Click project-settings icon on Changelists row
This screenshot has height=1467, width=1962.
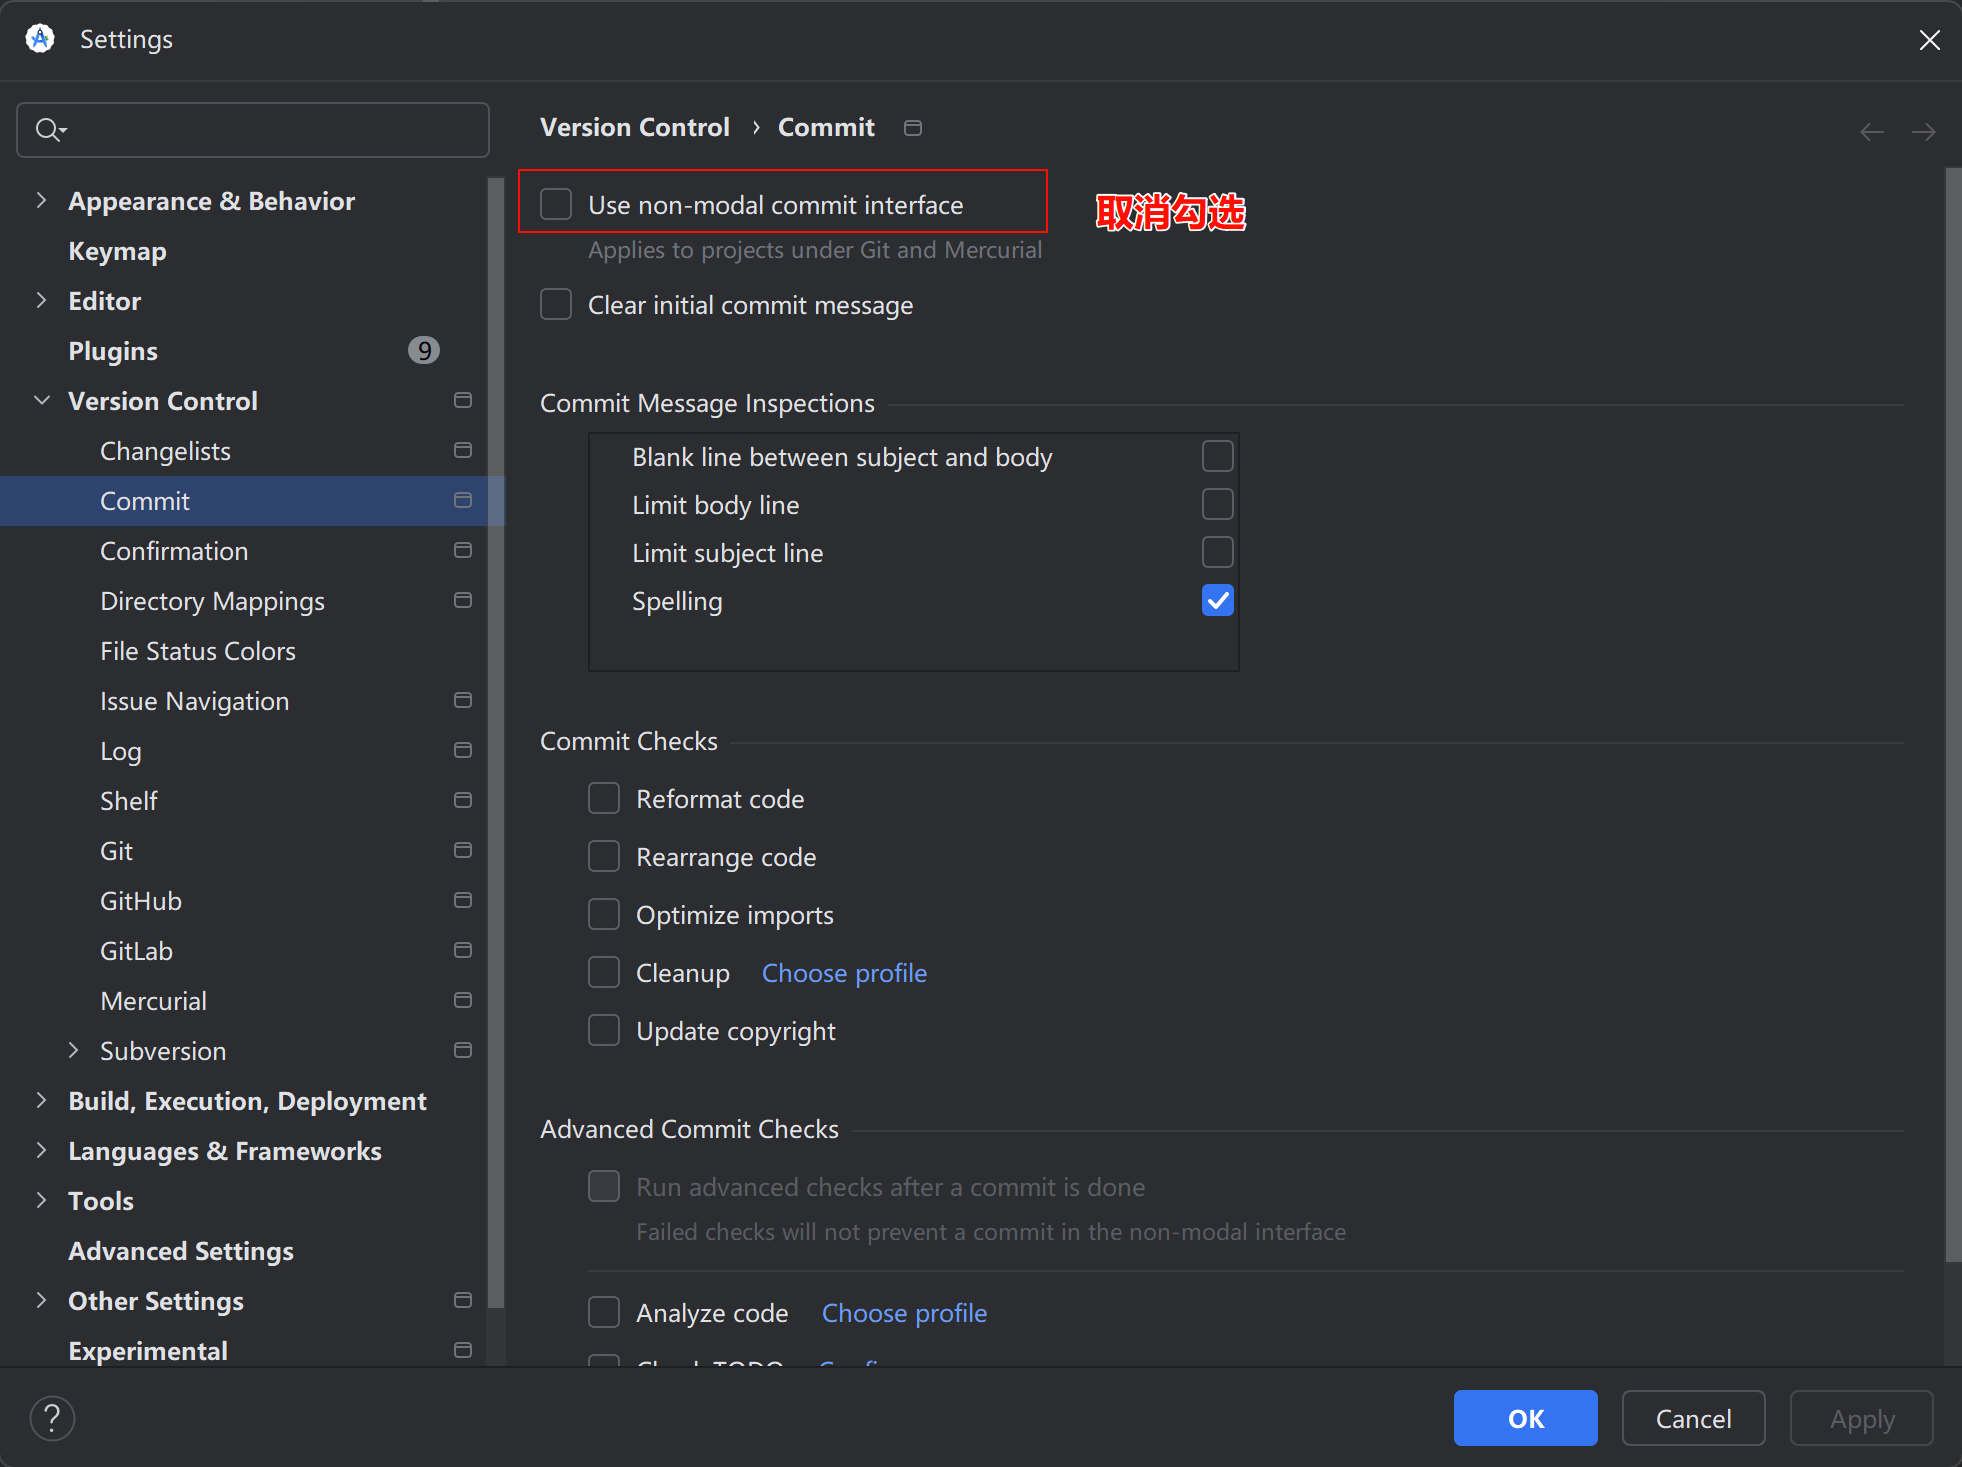click(462, 451)
